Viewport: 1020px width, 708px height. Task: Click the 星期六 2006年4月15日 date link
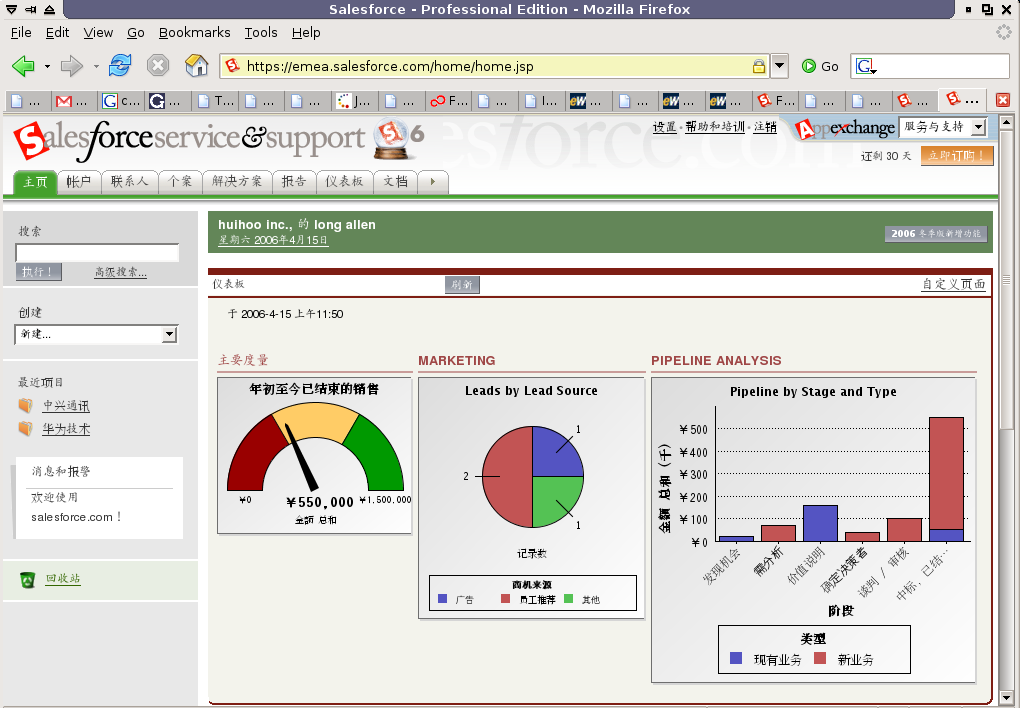273,240
